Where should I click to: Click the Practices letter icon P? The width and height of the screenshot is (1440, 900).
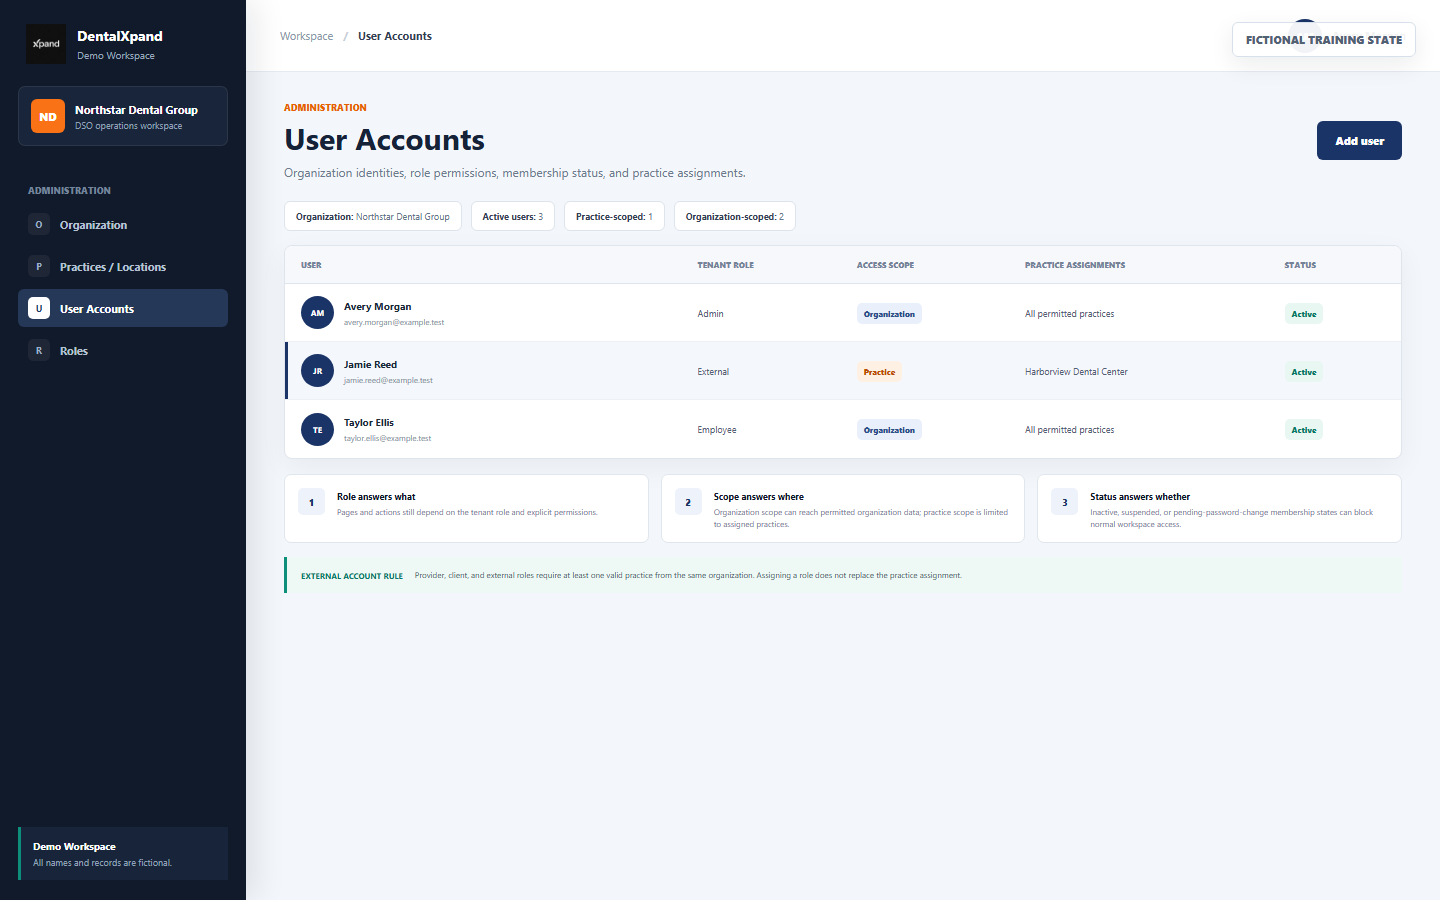(39, 267)
